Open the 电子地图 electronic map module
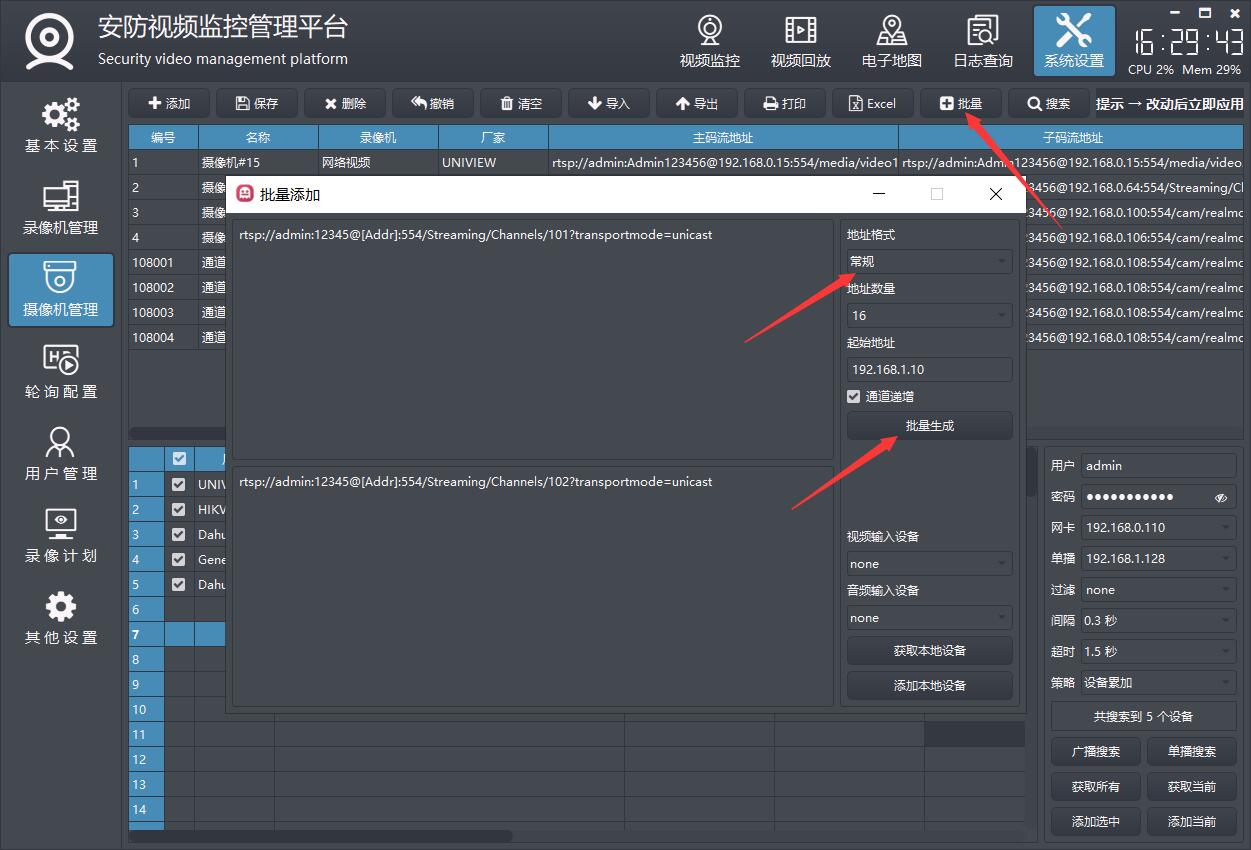 click(x=891, y=42)
